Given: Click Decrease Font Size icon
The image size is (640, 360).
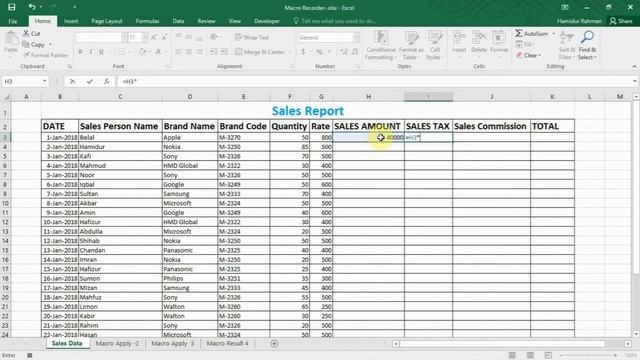Looking at the screenshot, I should [x=164, y=38].
